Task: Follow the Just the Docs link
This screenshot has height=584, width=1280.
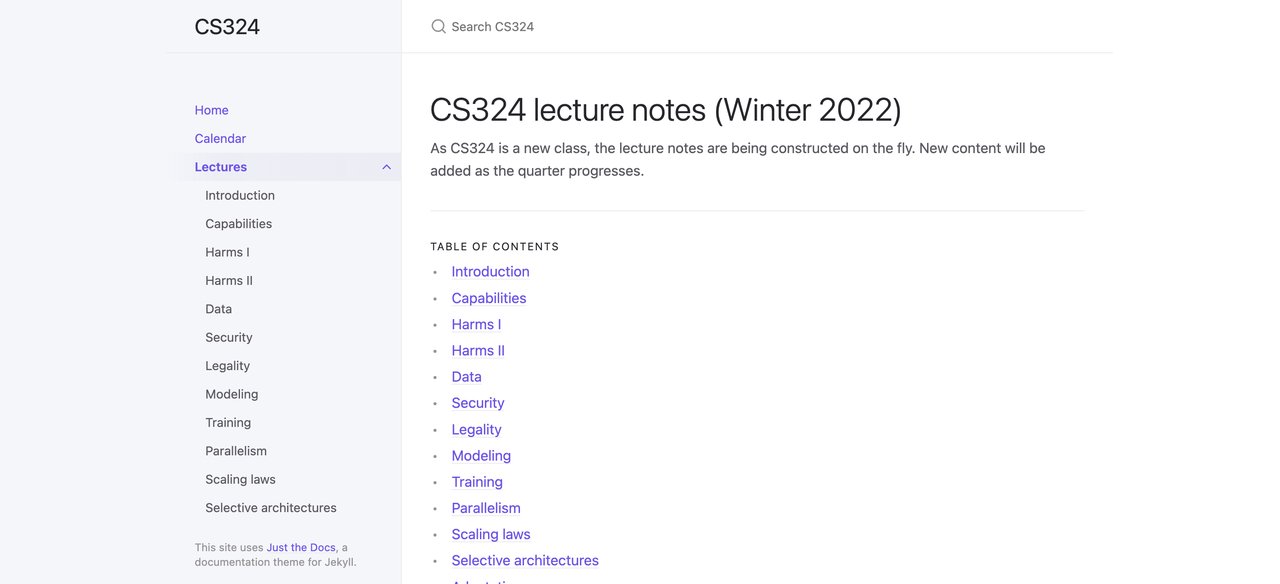Action: [301, 548]
